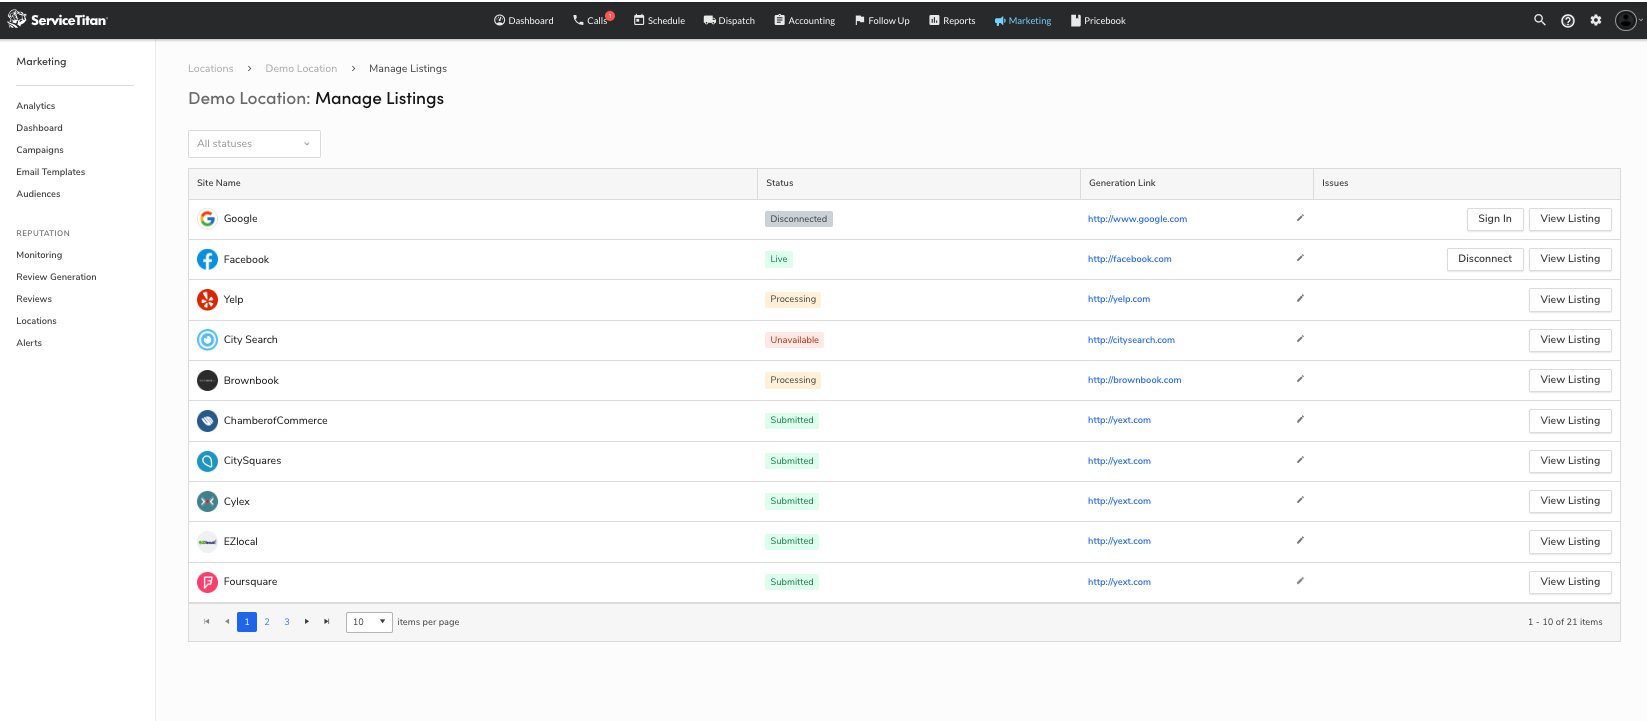Jump to the first page arrow
1647x721 pixels.
point(207,622)
